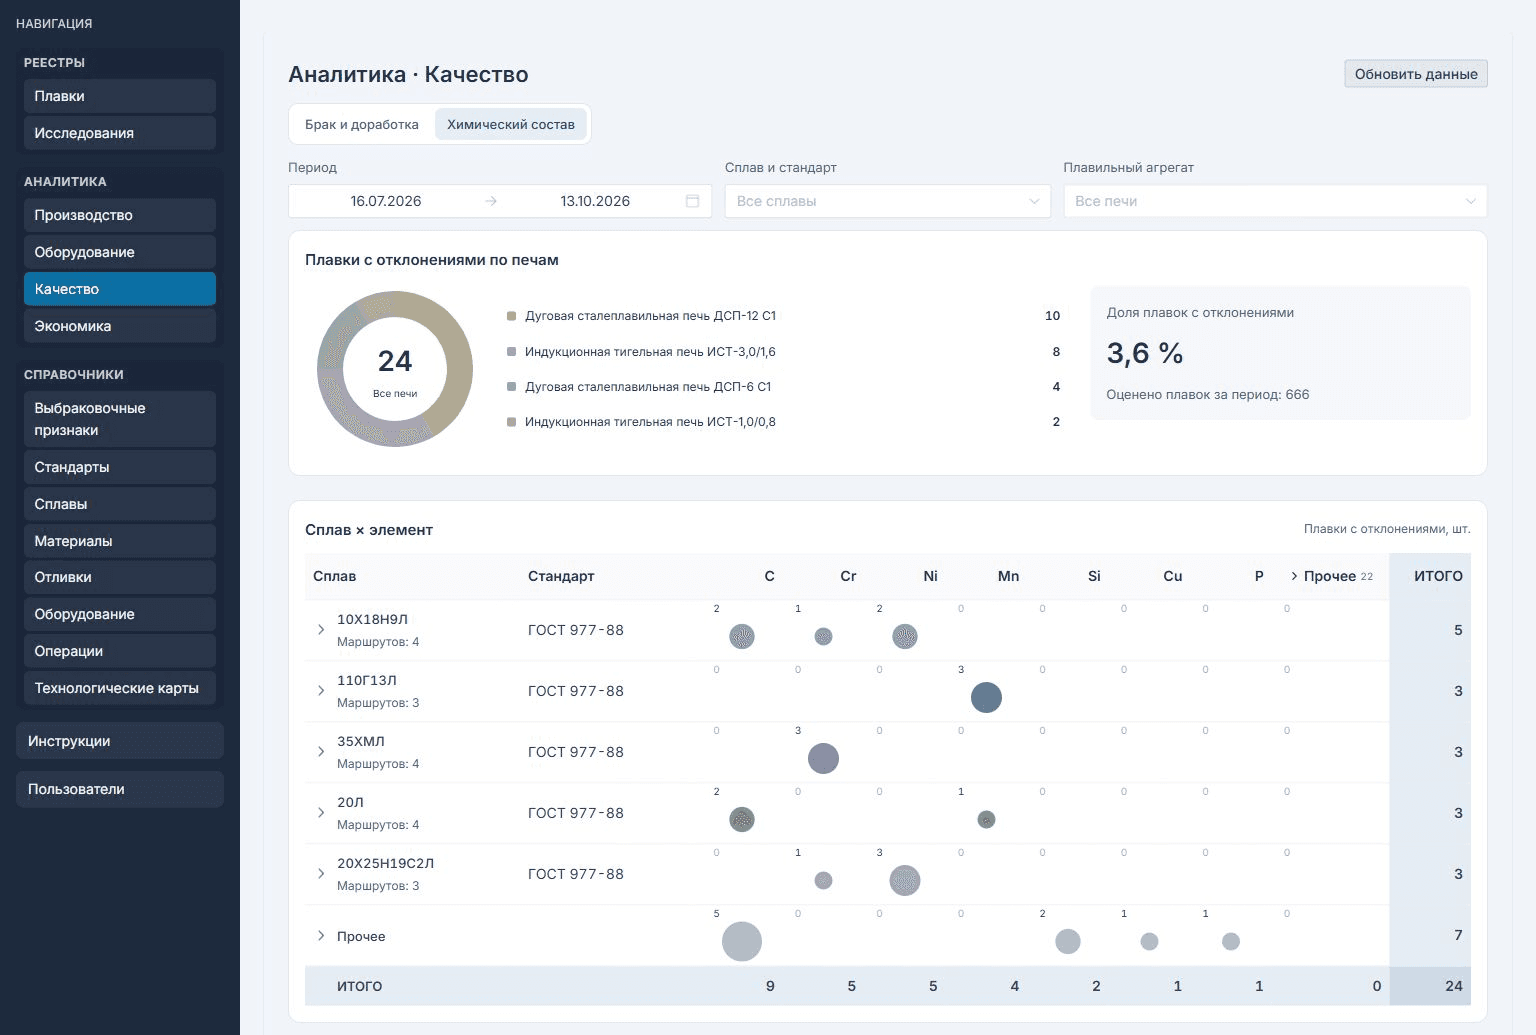Open Экономика analytics section

120,326
